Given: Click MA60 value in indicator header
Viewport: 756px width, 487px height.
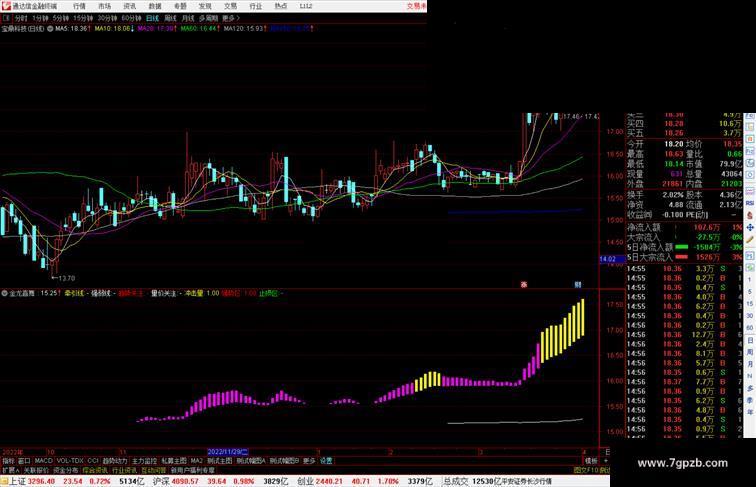Looking at the screenshot, I should pyautogui.click(x=200, y=29).
